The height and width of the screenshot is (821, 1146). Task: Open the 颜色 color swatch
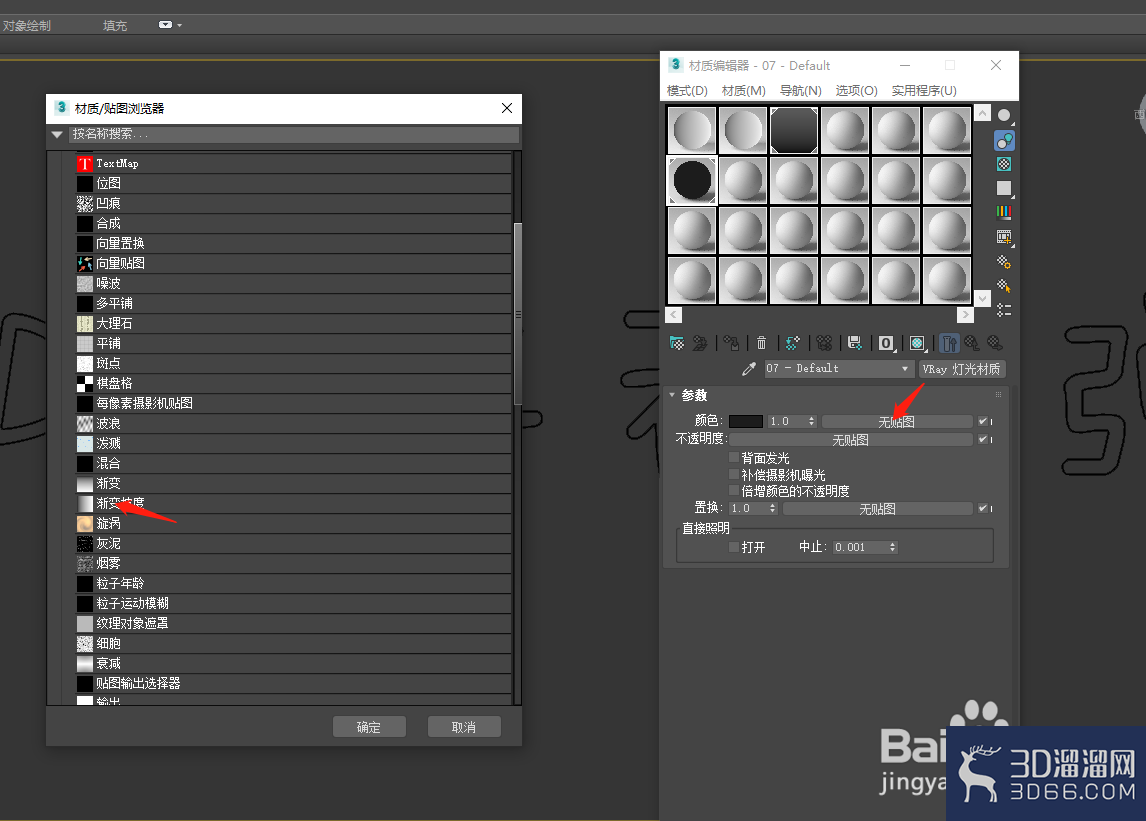pyautogui.click(x=746, y=421)
